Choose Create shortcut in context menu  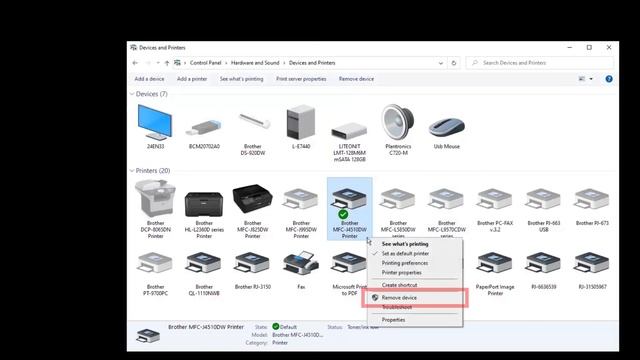point(399,285)
